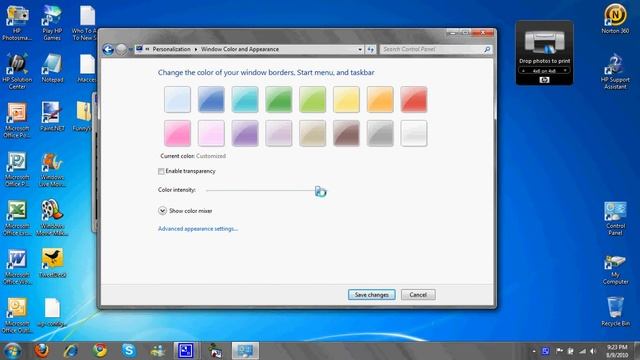The width and height of the screenshot is (640, 360).
Task: Expand Show color mixer
Action: point(162,211)
